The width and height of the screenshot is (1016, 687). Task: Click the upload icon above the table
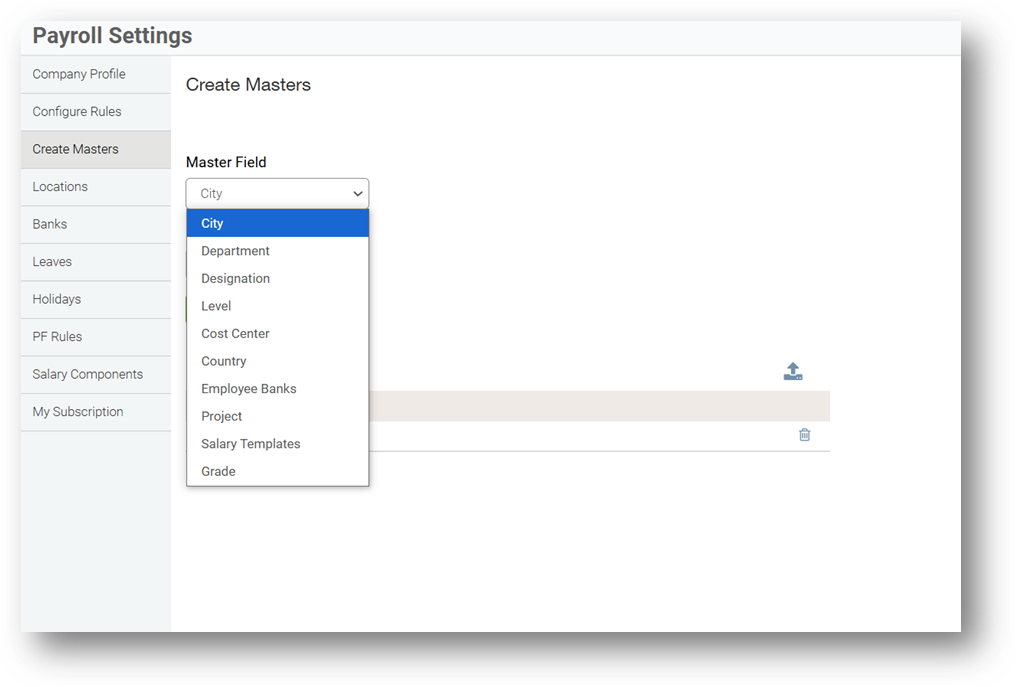(793, 371)
